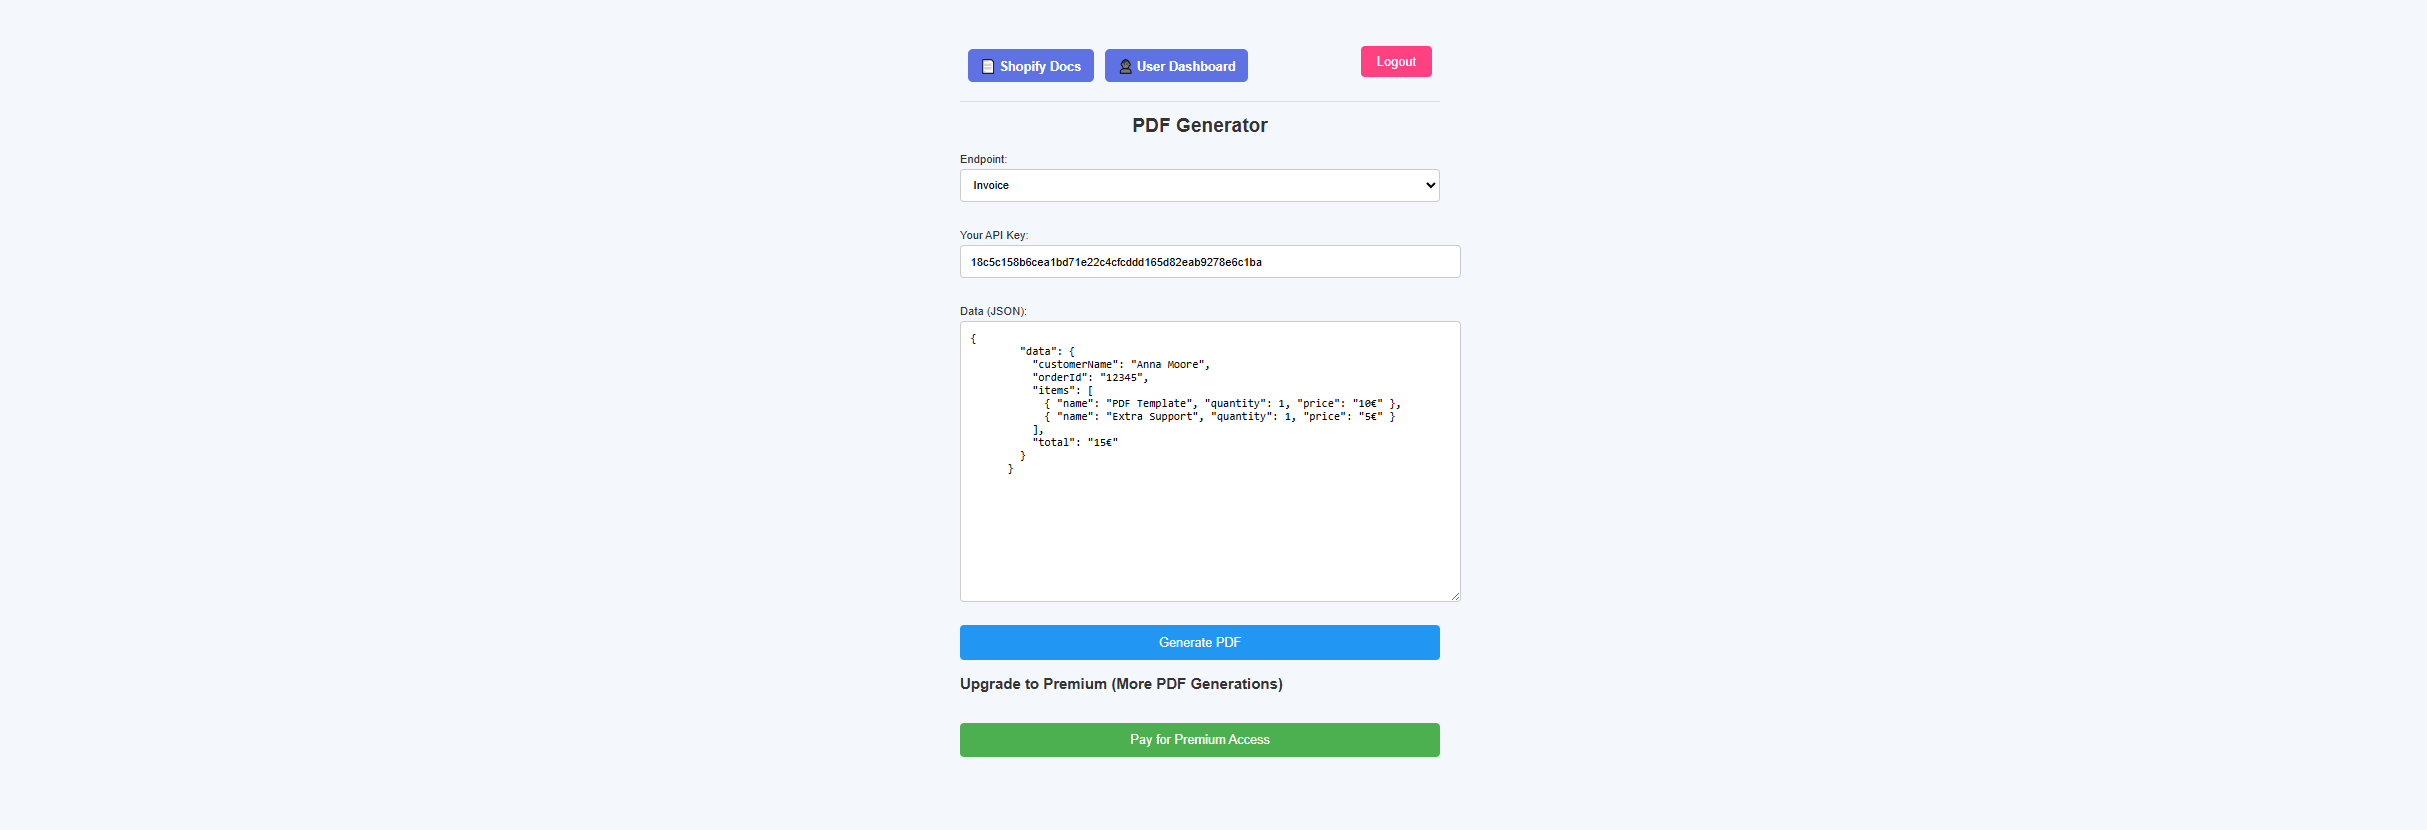
Task: Click Pay for Premium Access button
Action: [x=1199, y=740]
